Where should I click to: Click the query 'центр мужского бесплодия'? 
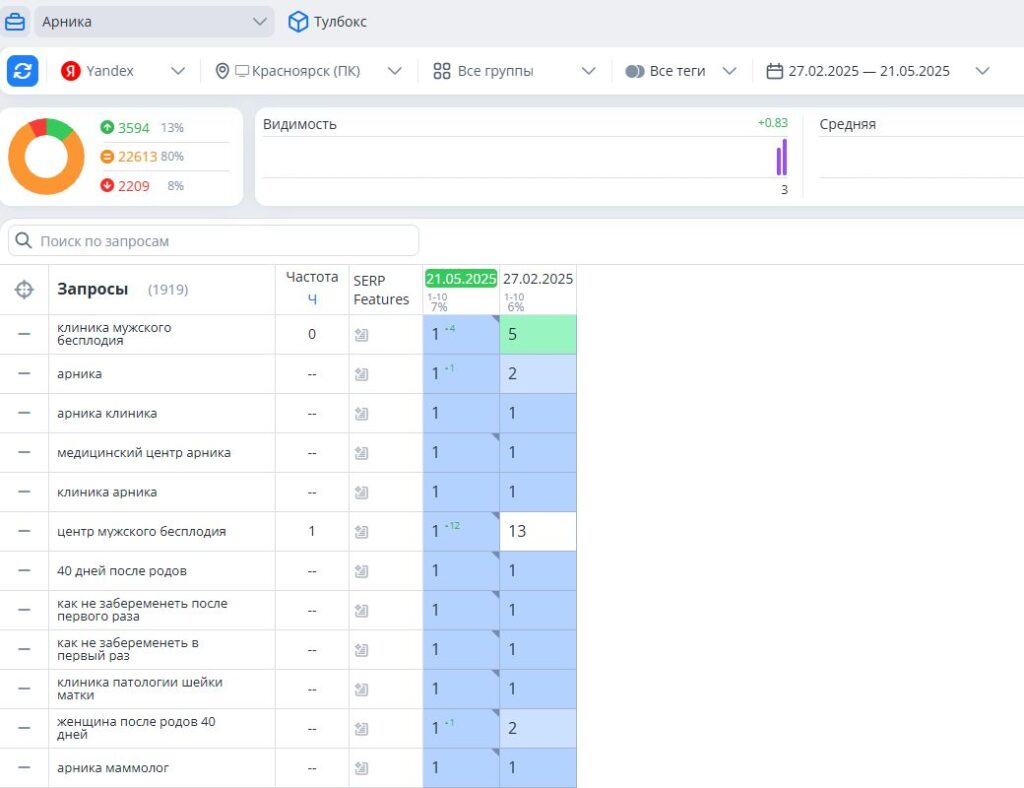tap(142, 531)
